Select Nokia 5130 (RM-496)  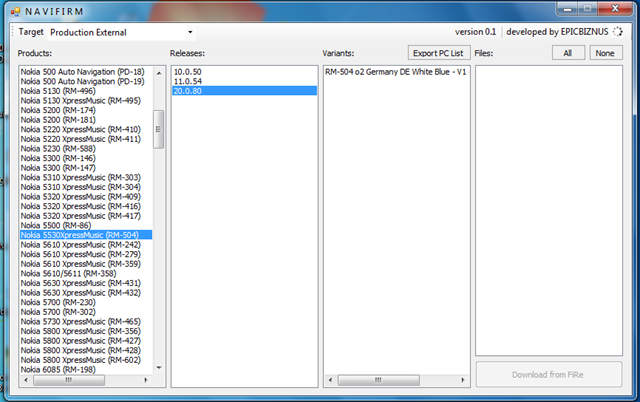(86, 91)
